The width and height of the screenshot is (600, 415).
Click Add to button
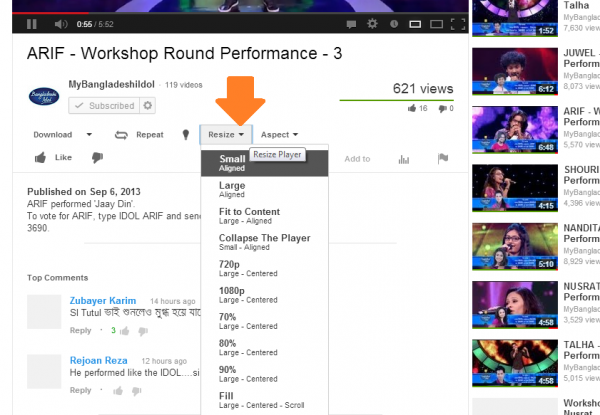pyautogui.click(x=357, y=159)
